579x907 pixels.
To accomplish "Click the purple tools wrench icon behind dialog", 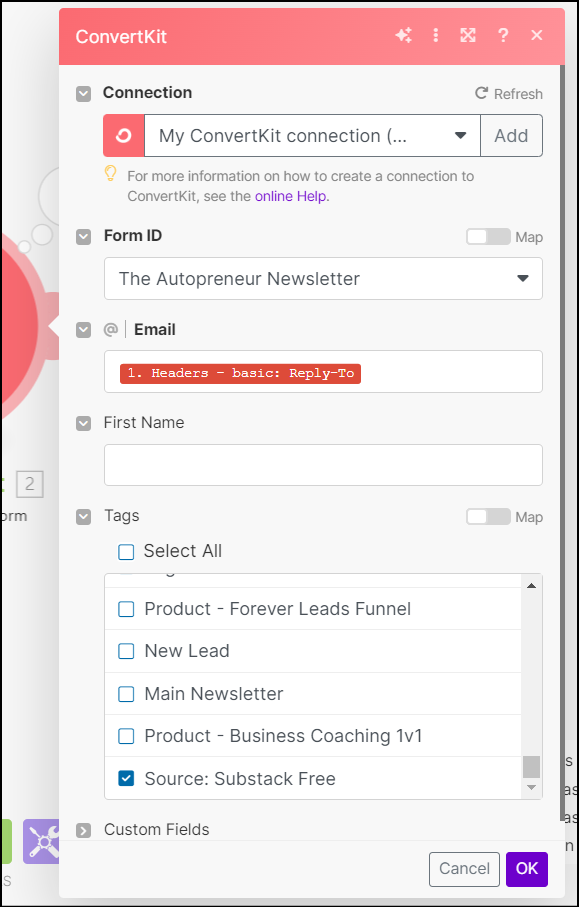I will [x=42, y=840].
